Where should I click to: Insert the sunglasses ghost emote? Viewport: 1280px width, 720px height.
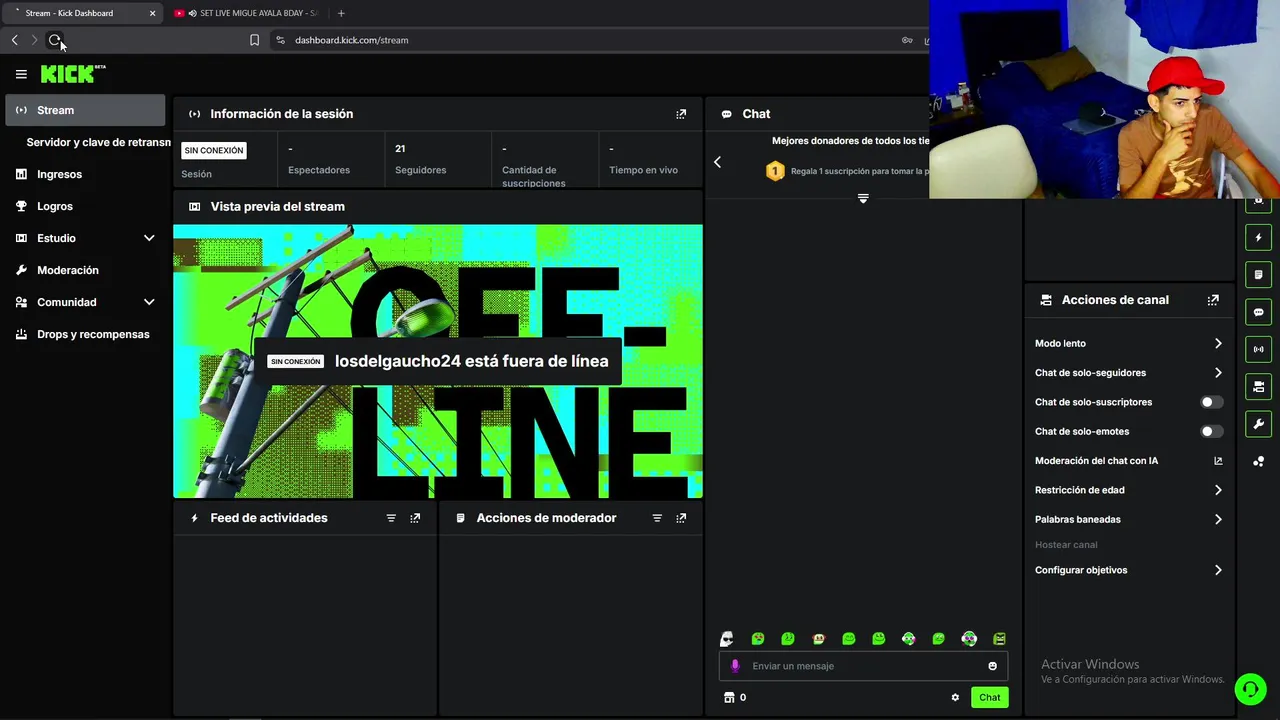[727, 639]
